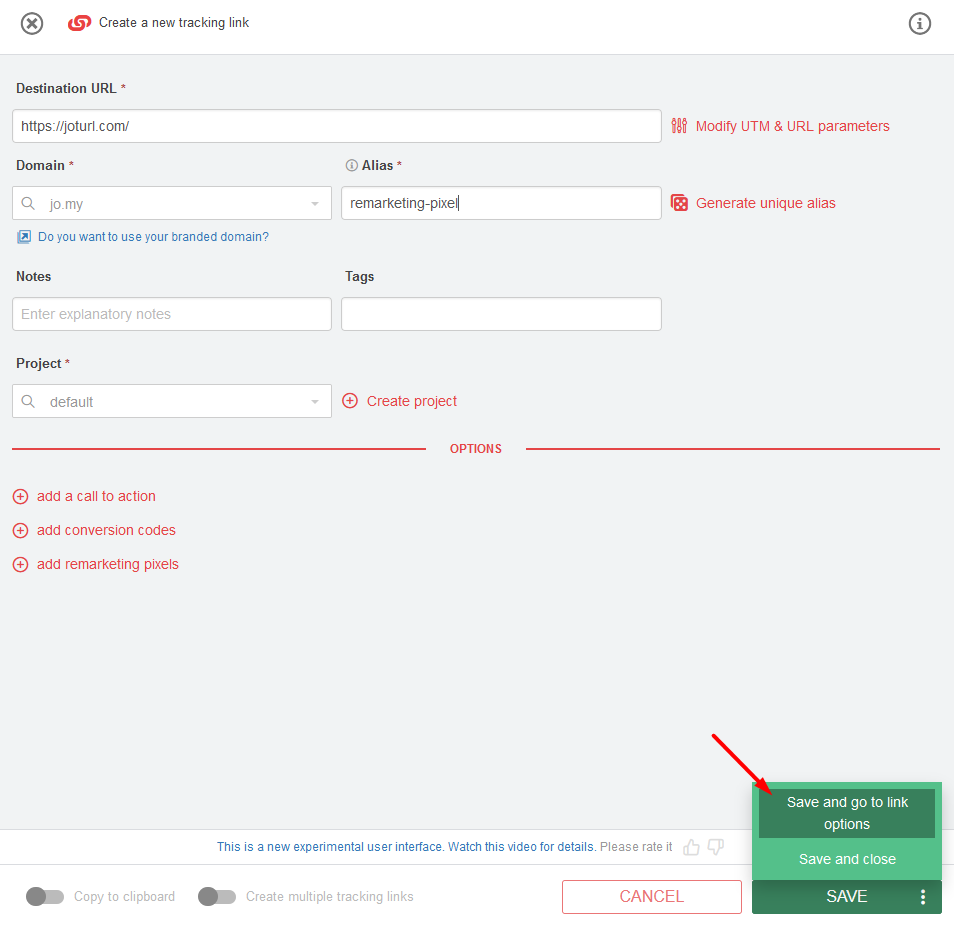Open the Project dropdown showing default
Image resolution: width=954 pixels, height=927 pixels.
click(172, 401)
